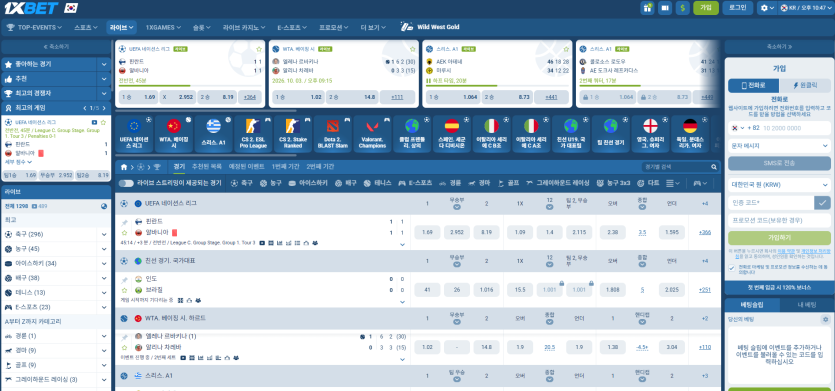Open the 문자 메시지 dropdown in signup

click(x=779, y=145)
